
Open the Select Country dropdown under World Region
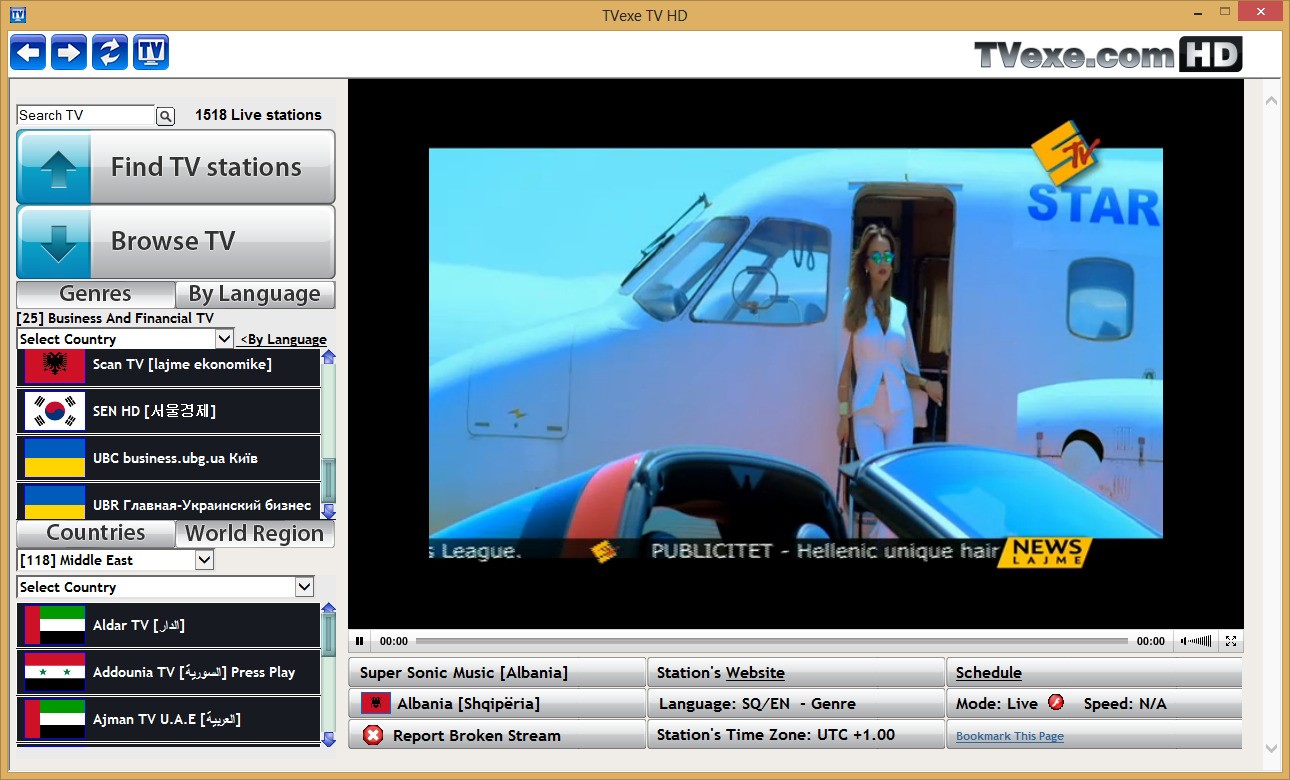click(165, 587)
